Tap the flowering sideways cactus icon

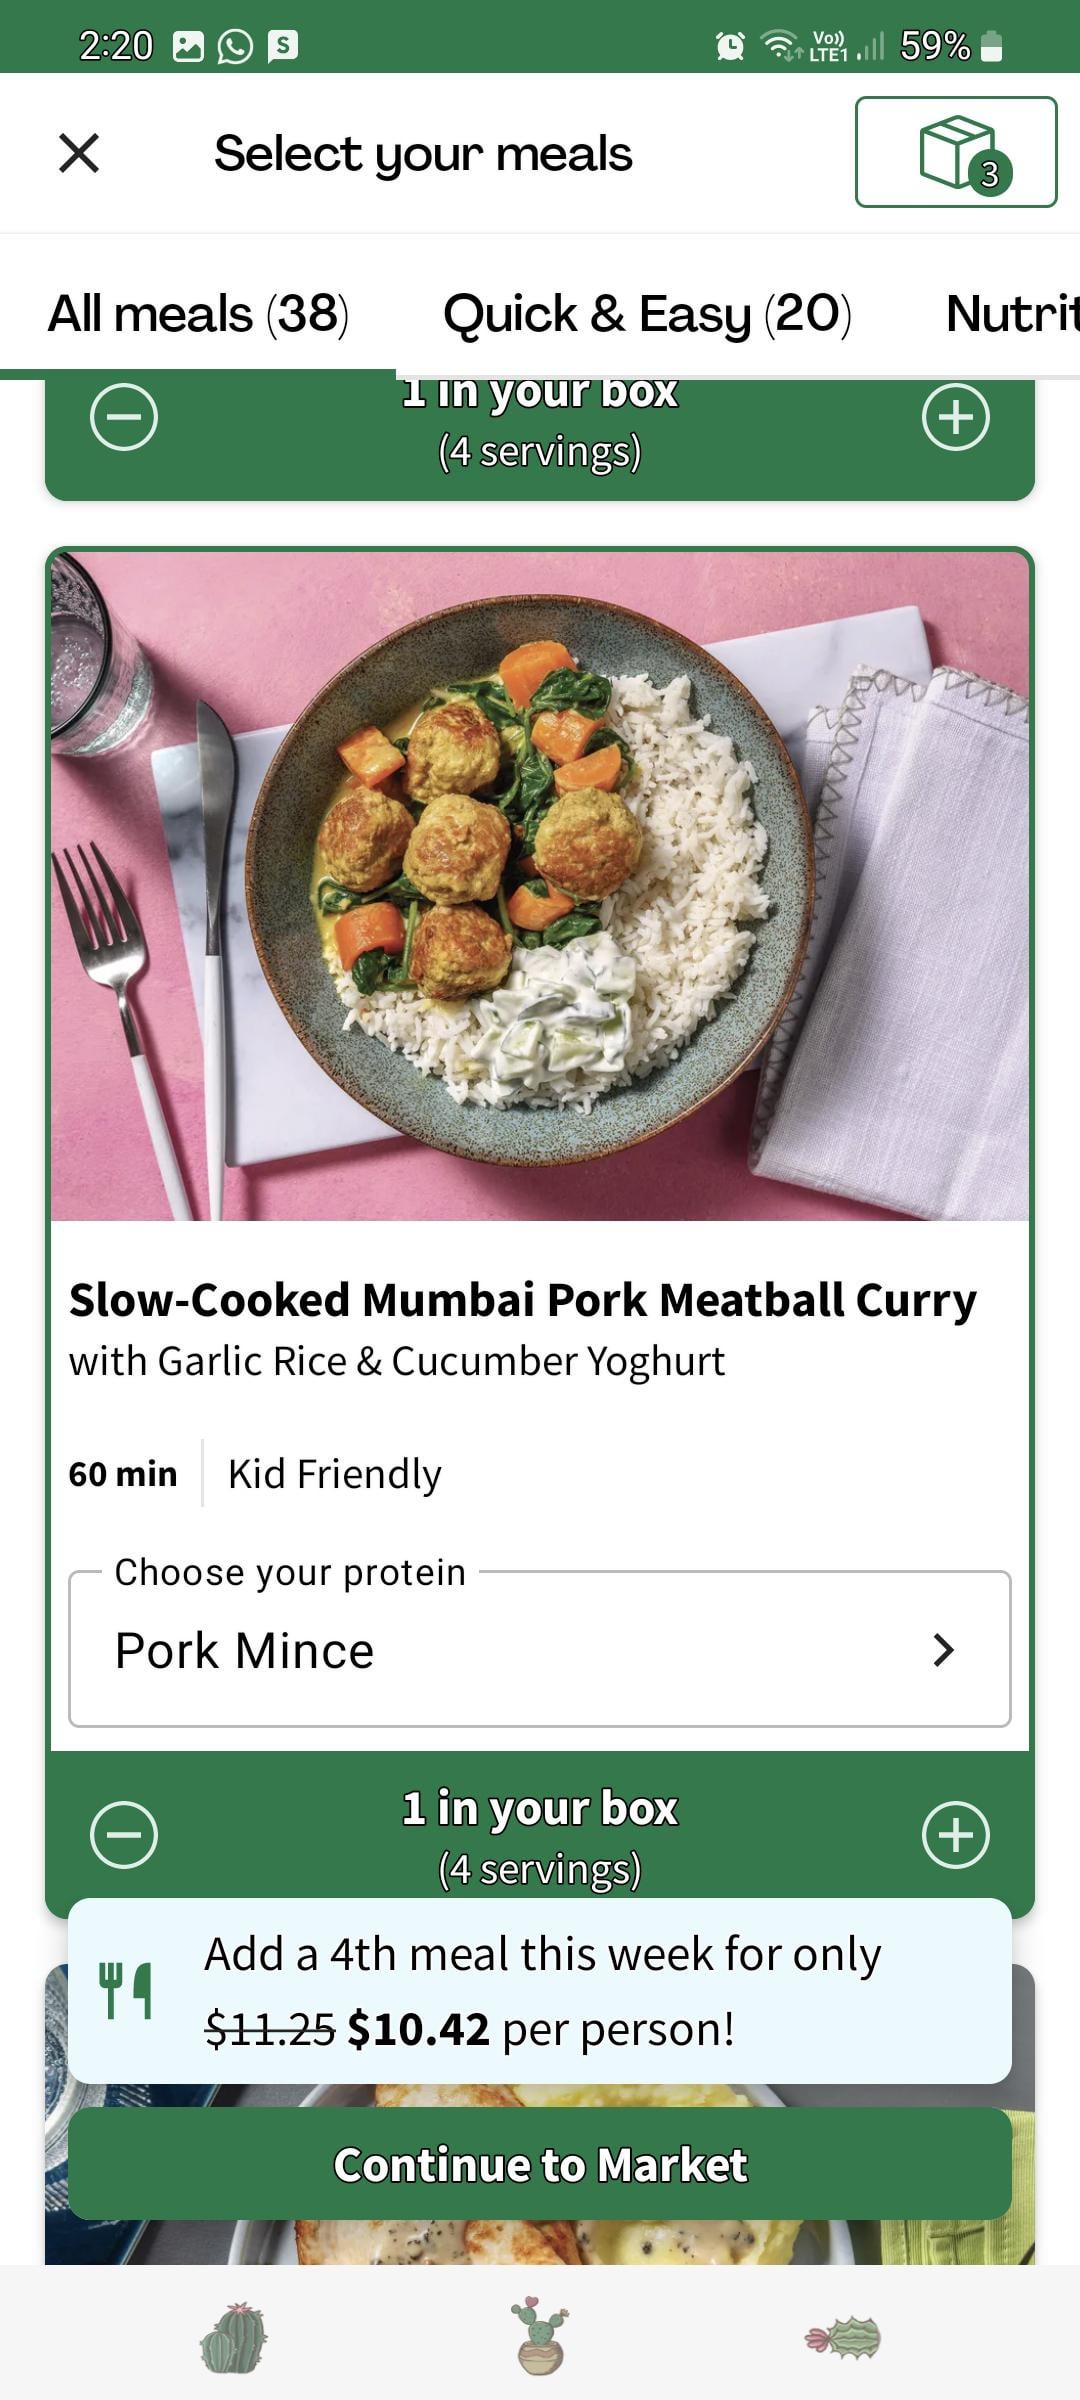(x=844, y=2338)
